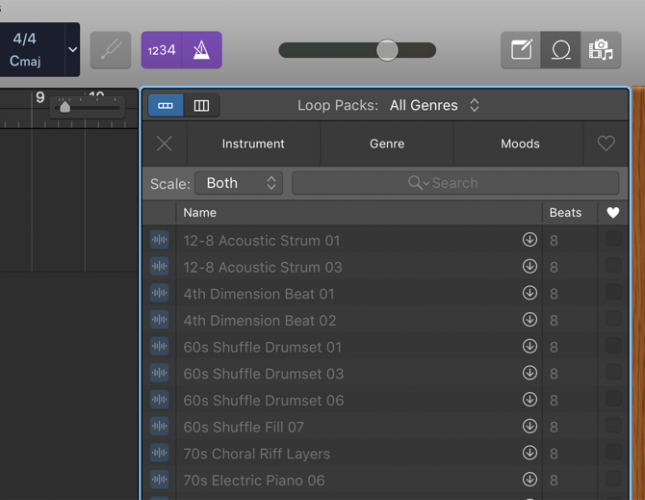645x500 pixels.
Task: Select the Instrument filter tab
Action: point(253,144)
